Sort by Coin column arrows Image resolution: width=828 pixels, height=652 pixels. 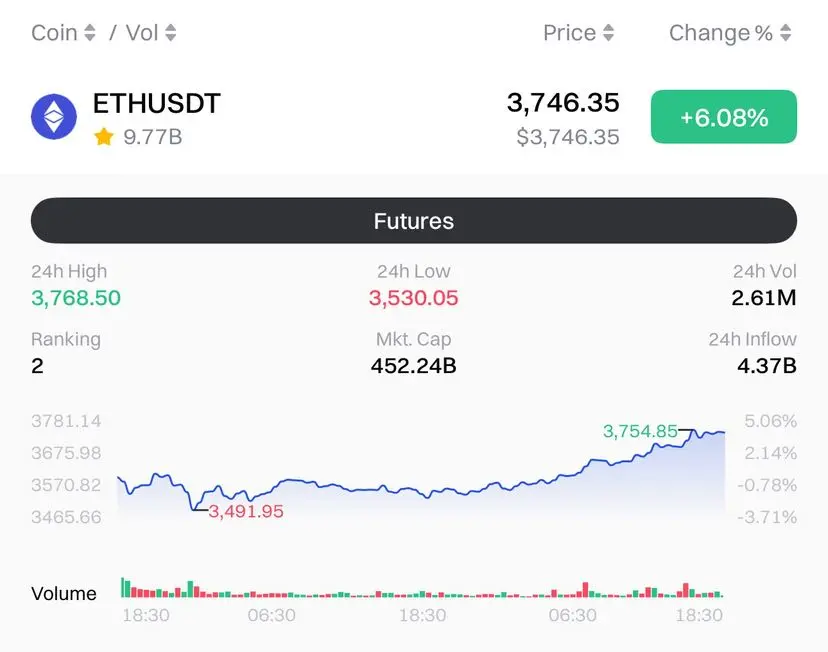pyautogui.click(x=90, y=33)
